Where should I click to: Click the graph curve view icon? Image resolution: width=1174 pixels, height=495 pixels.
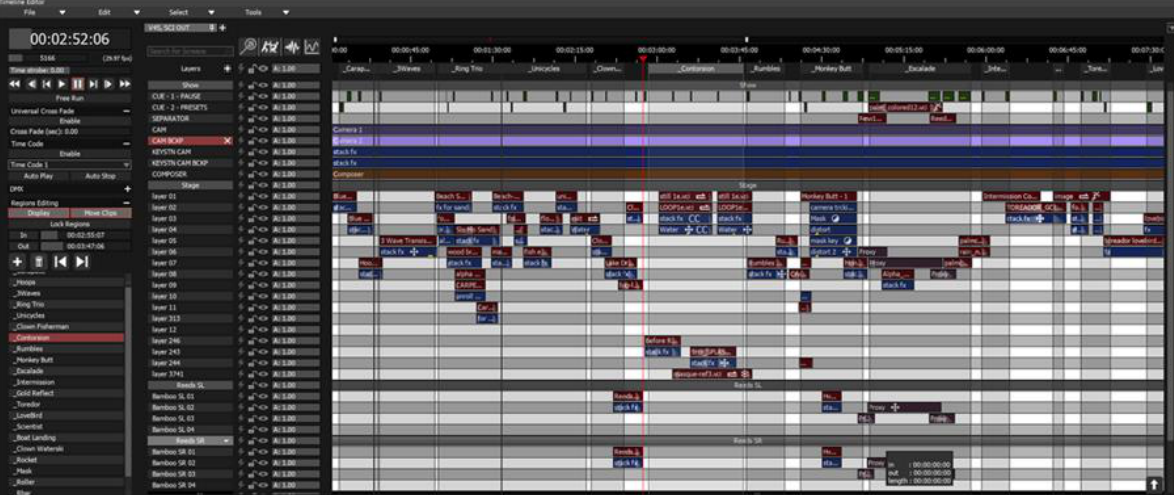[311, 47]
